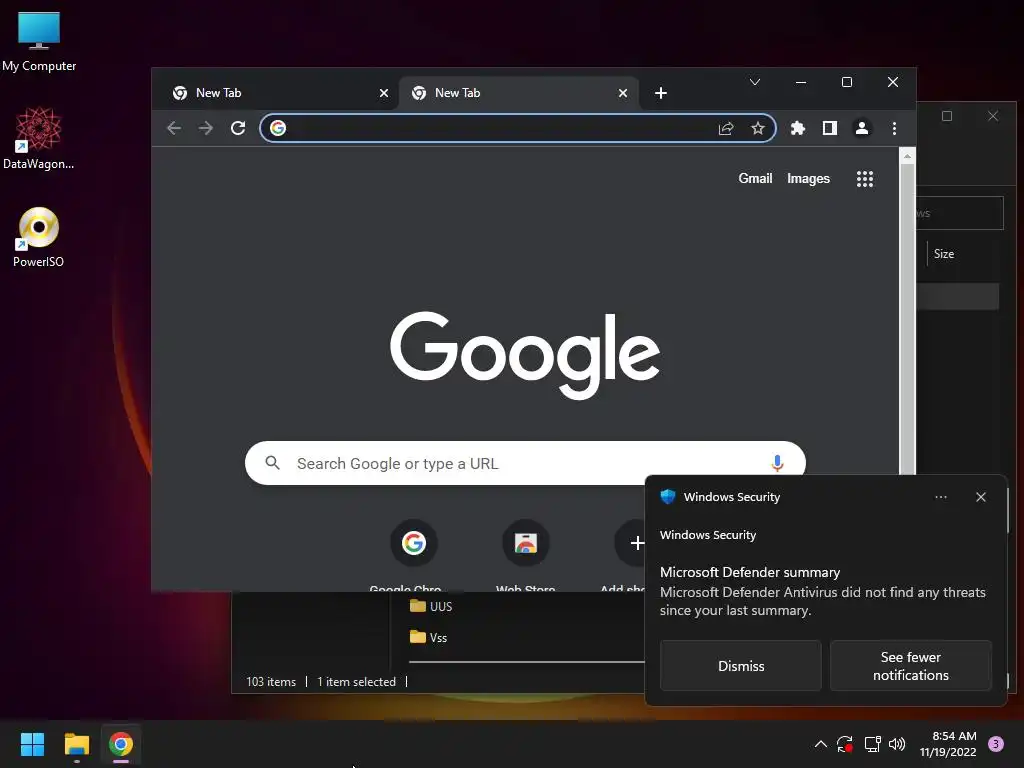Close the second New Tab
This screenshot has height=768, width=1024.
623,93
